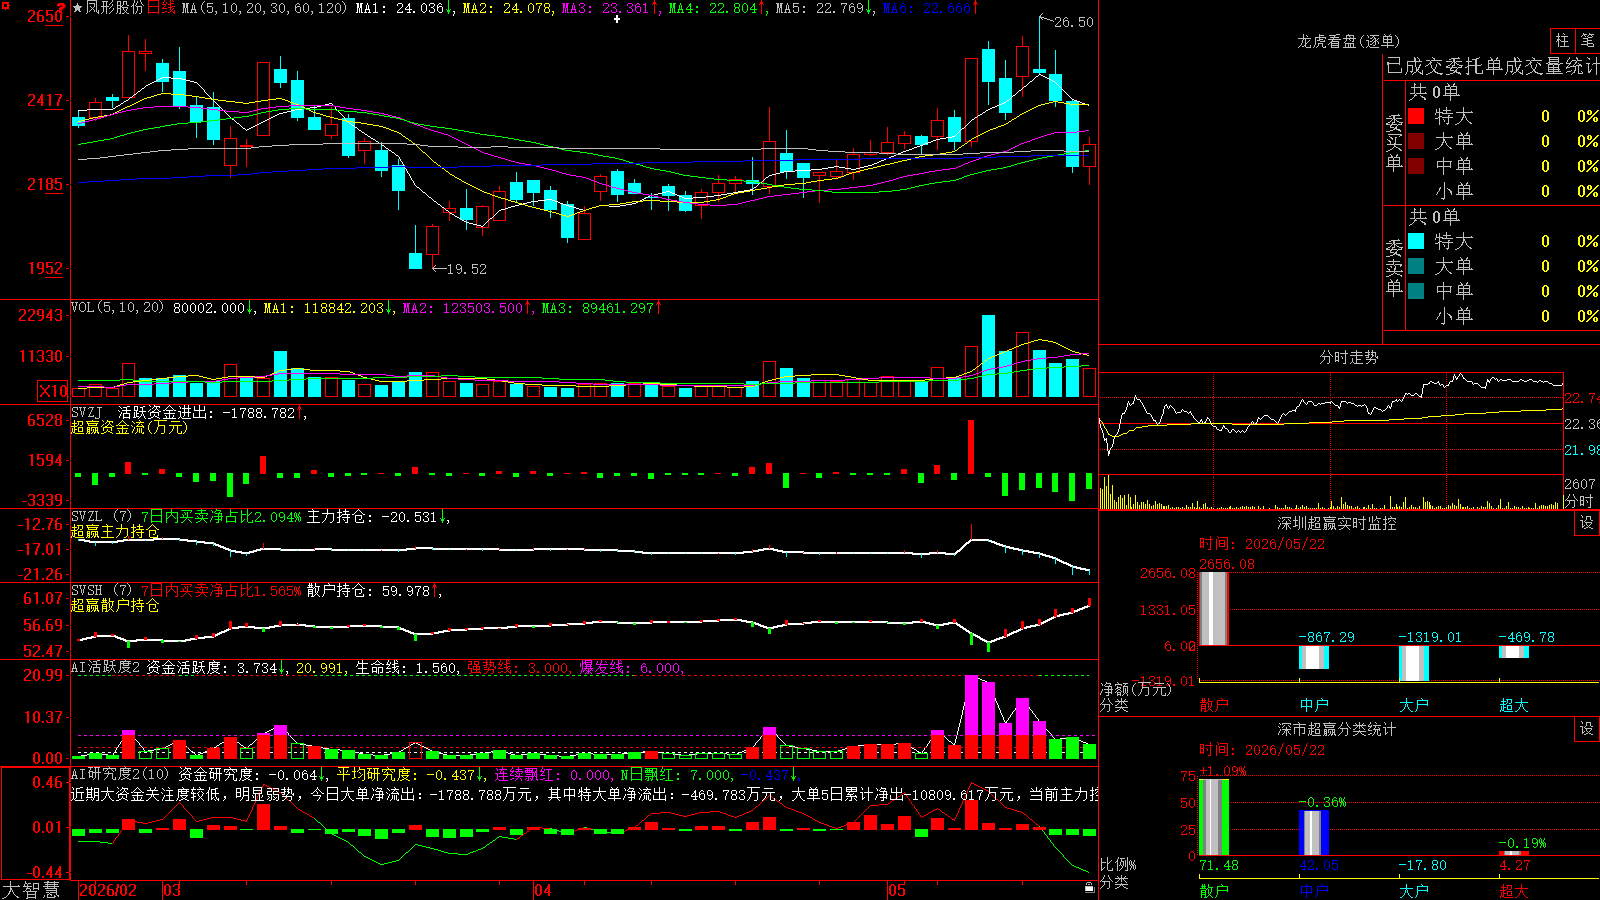Click the 散户 bar showing 2656.08
Screen dimensions: 1600x900
pos(1214,609)
